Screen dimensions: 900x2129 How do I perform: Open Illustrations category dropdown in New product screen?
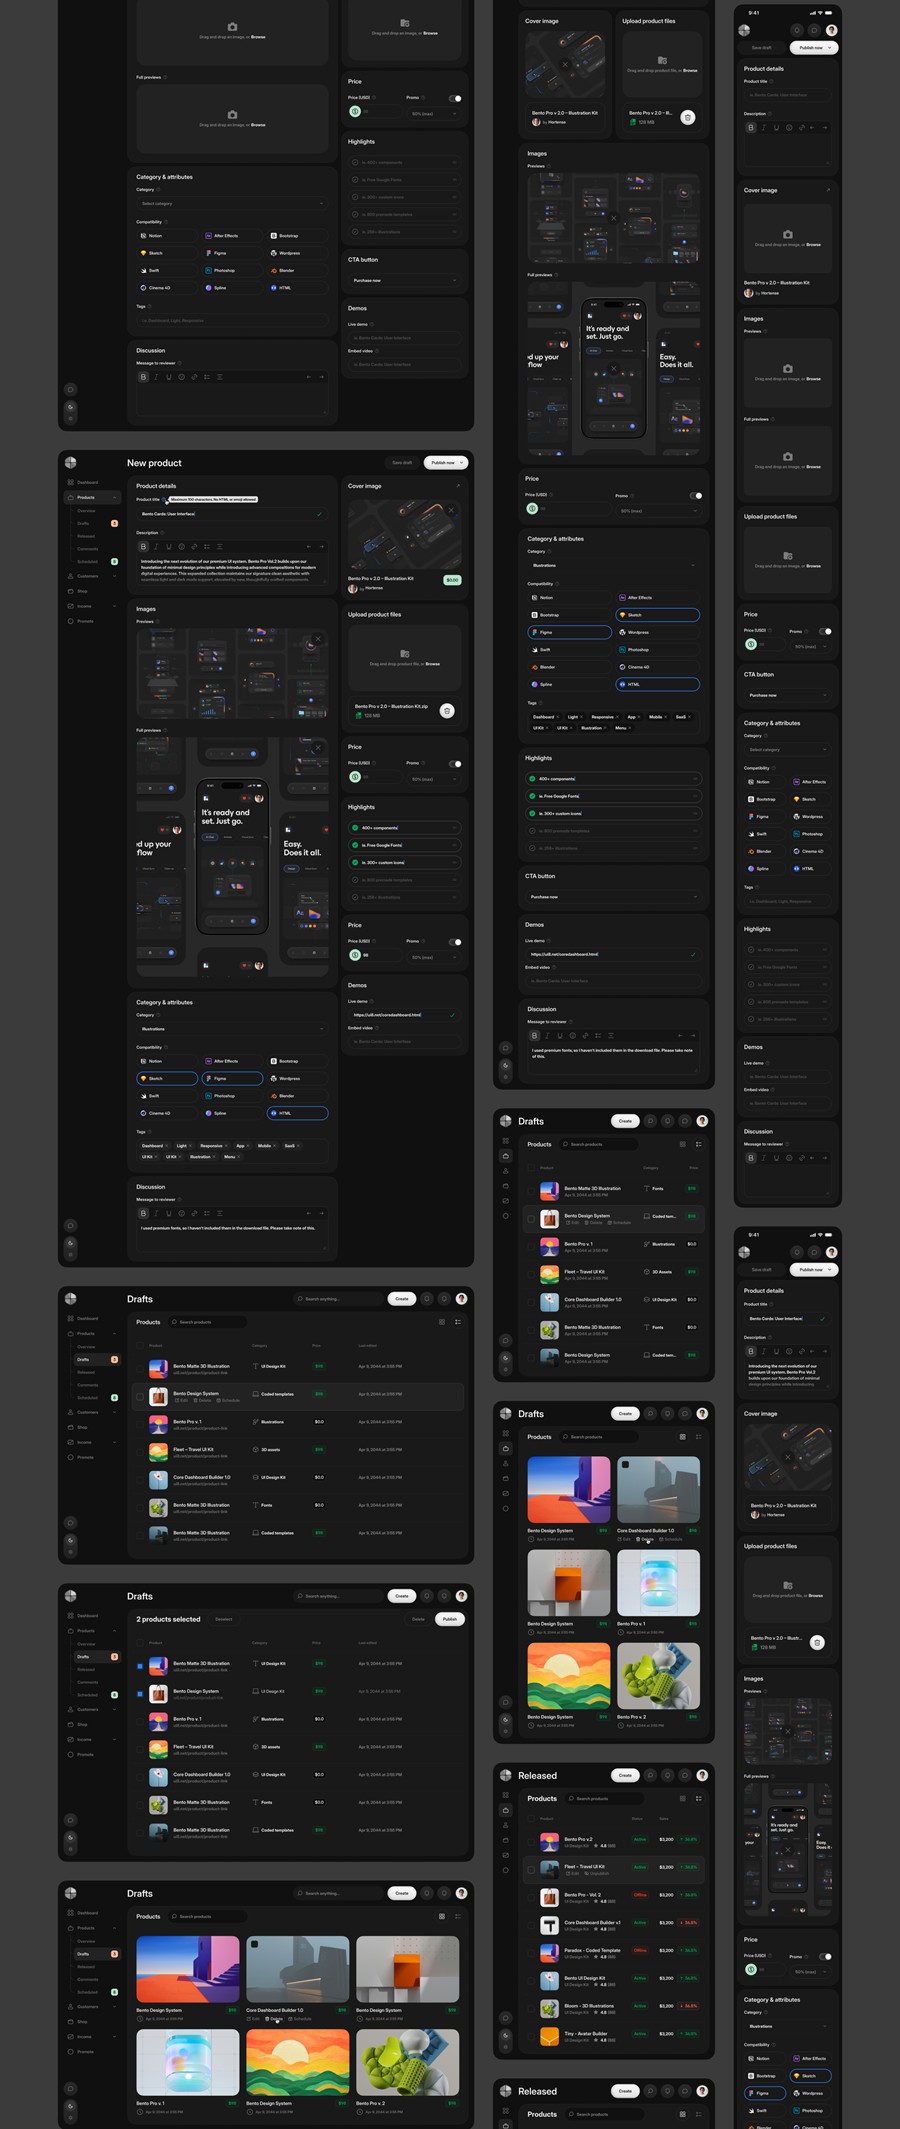click(x=232, y=1029)
